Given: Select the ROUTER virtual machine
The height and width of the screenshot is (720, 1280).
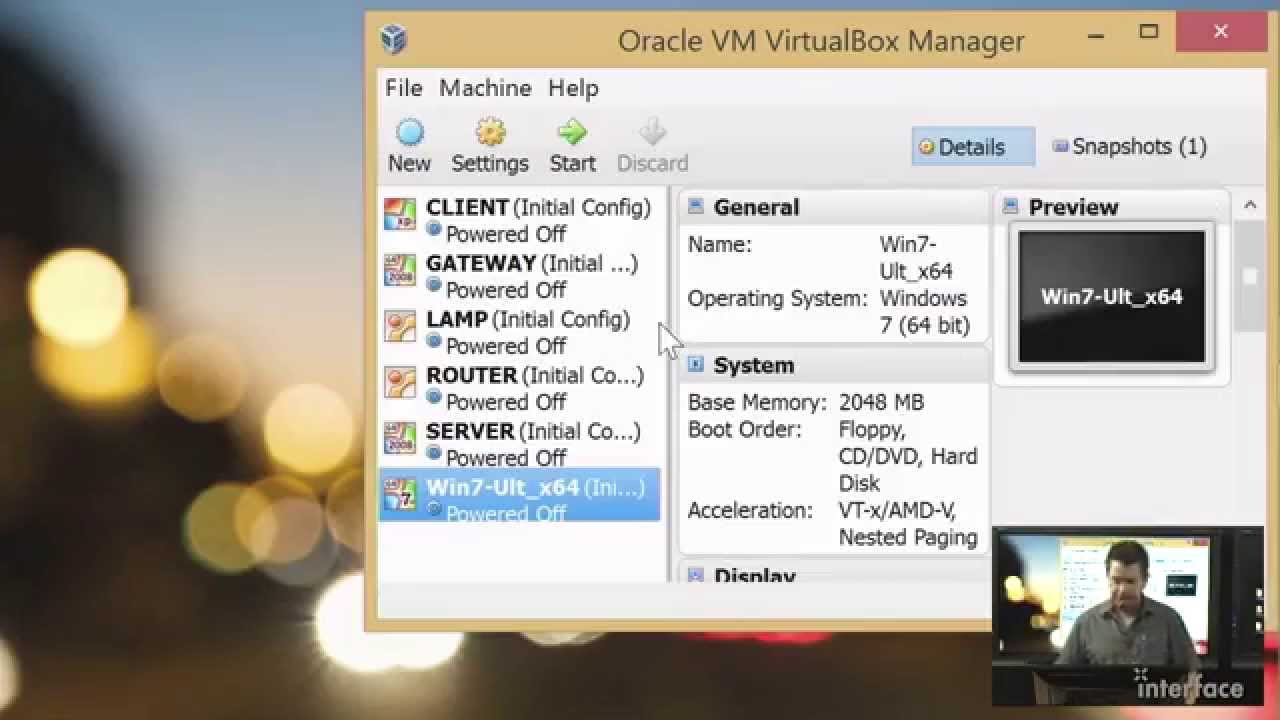Looking at the screenshot, I should click(520, 387).
